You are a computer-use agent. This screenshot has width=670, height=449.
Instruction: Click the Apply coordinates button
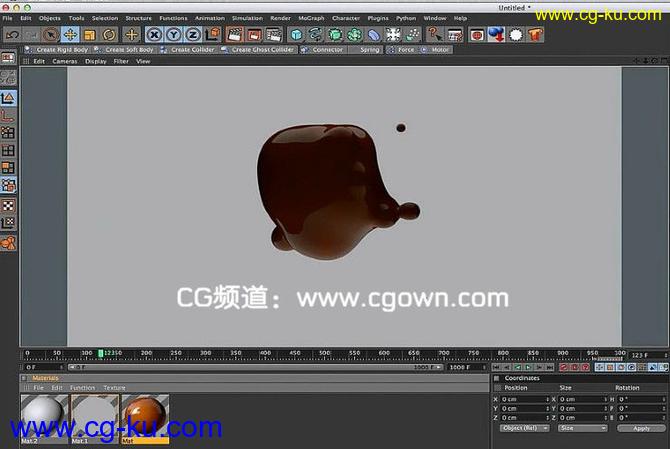point(641,428)
